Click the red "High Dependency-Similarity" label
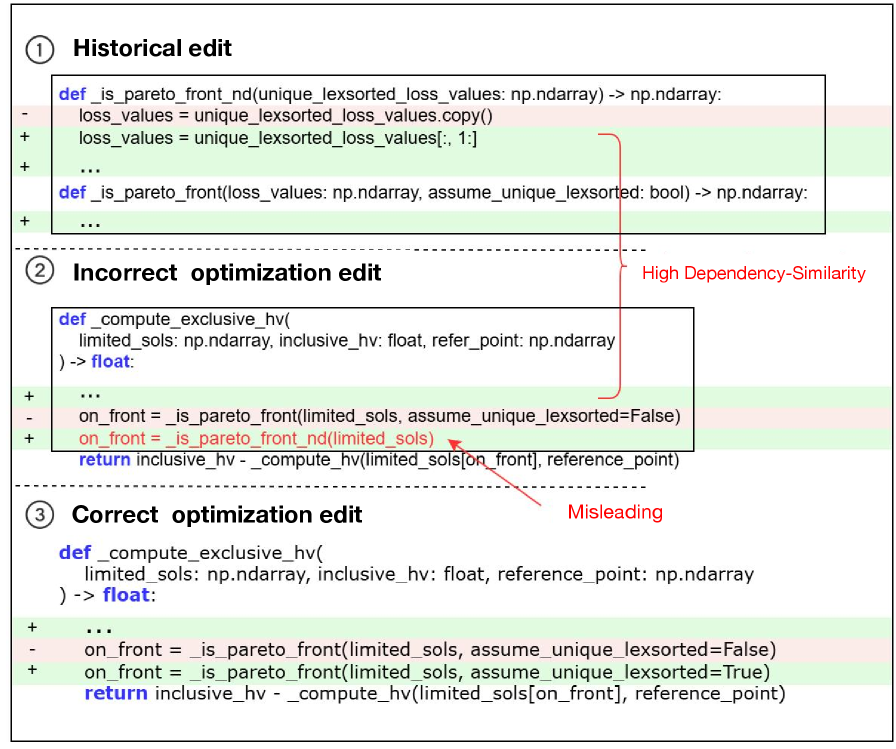Image resolution: width=896 pixels, height=749 pixels. coord(753,273)
